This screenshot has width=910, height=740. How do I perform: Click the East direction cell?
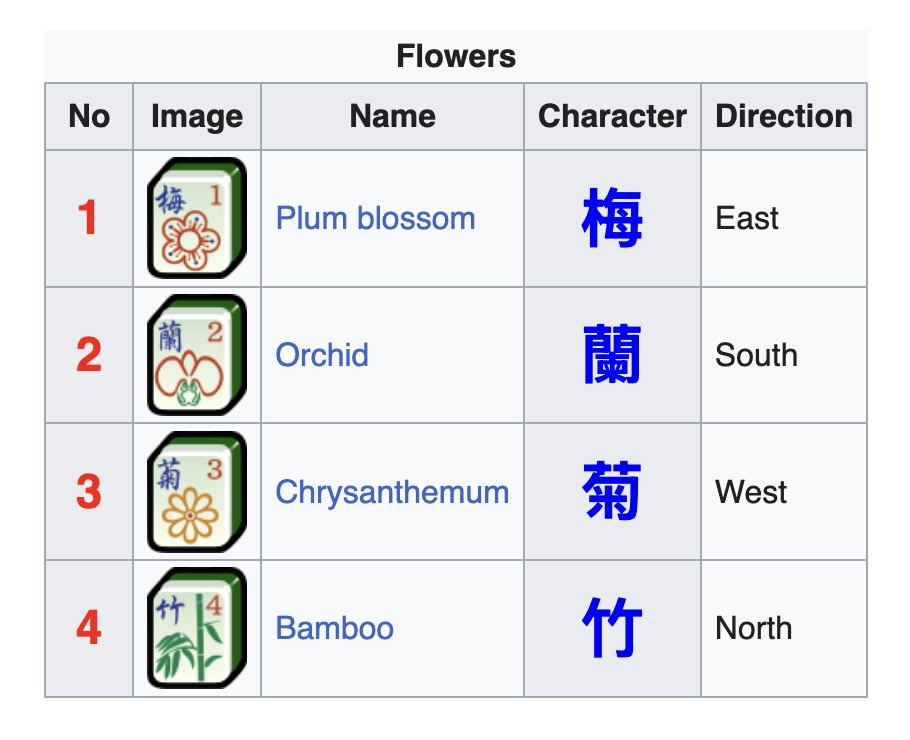(x=747, y=218)
